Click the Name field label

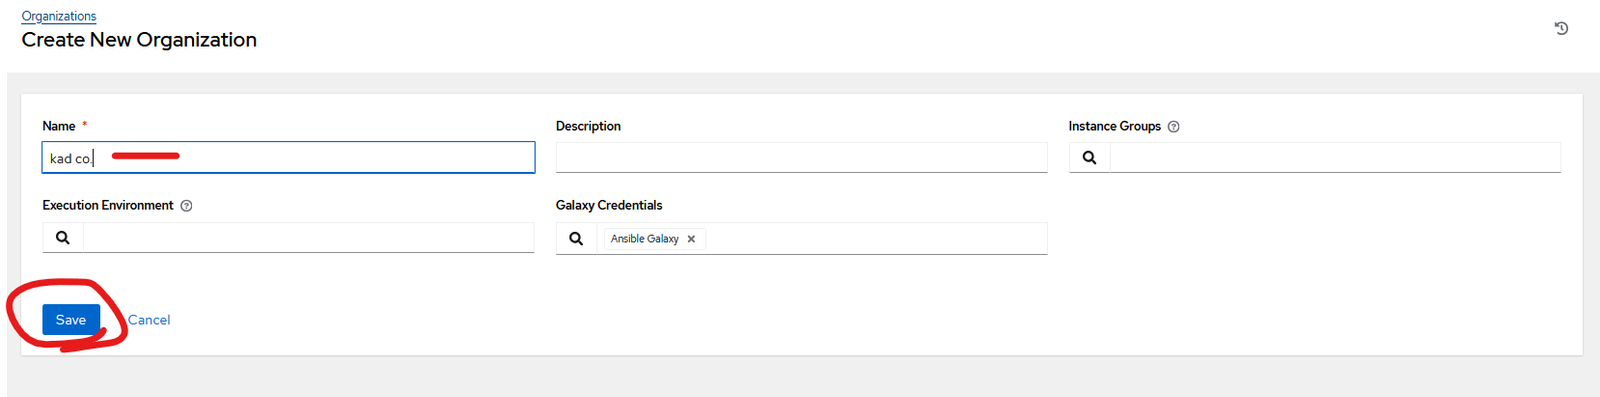(x=59, y=126)
